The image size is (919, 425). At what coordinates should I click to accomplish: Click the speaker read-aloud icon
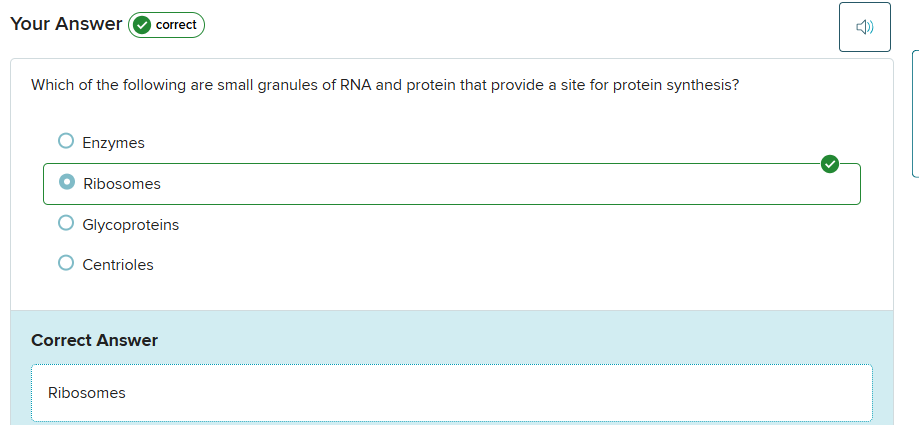tap(864, 27)
